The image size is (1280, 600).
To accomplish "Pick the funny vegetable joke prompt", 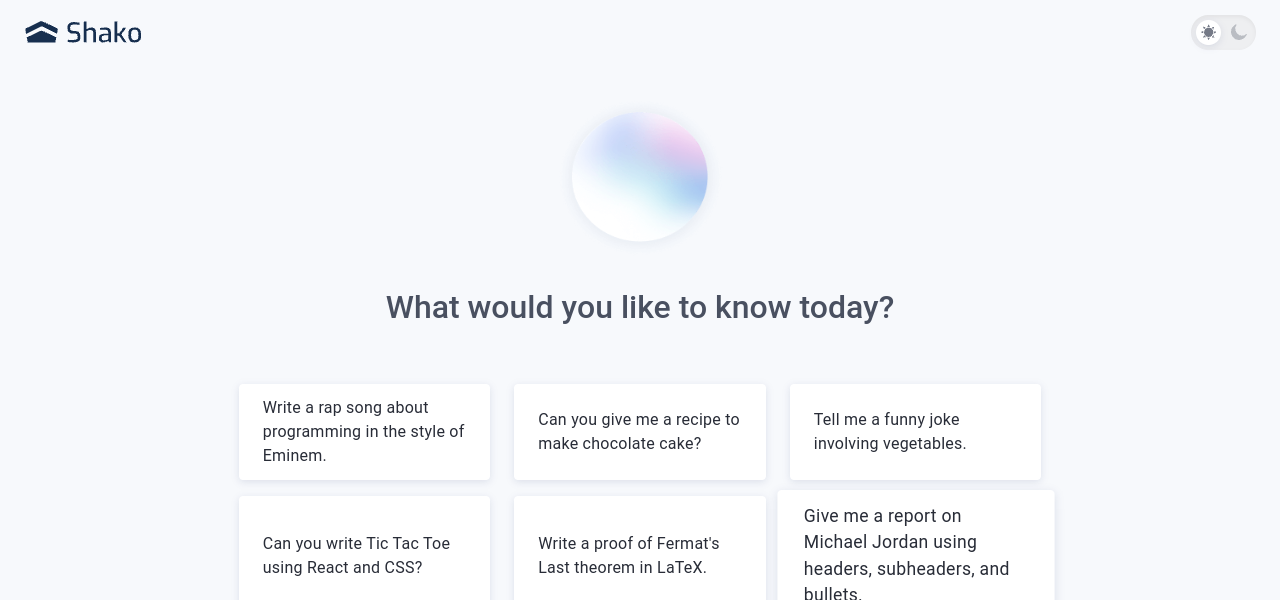I will pos(915,432).
